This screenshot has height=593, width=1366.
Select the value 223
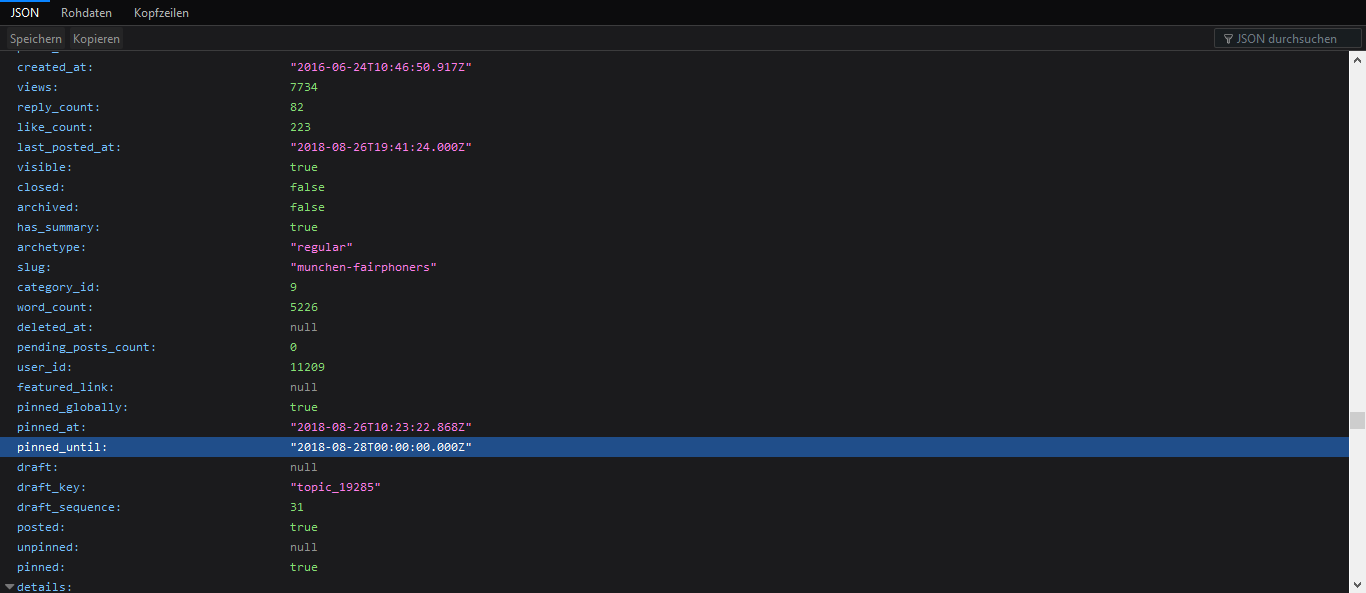tap(300, 127)
